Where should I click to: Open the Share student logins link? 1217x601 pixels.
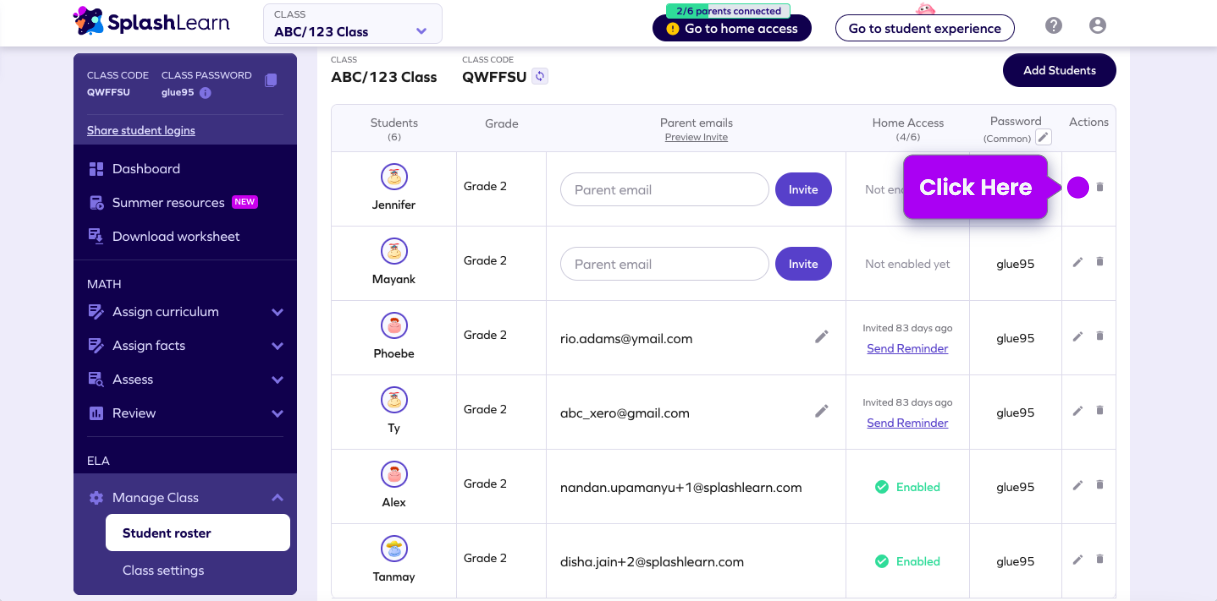tap(141, 130)
